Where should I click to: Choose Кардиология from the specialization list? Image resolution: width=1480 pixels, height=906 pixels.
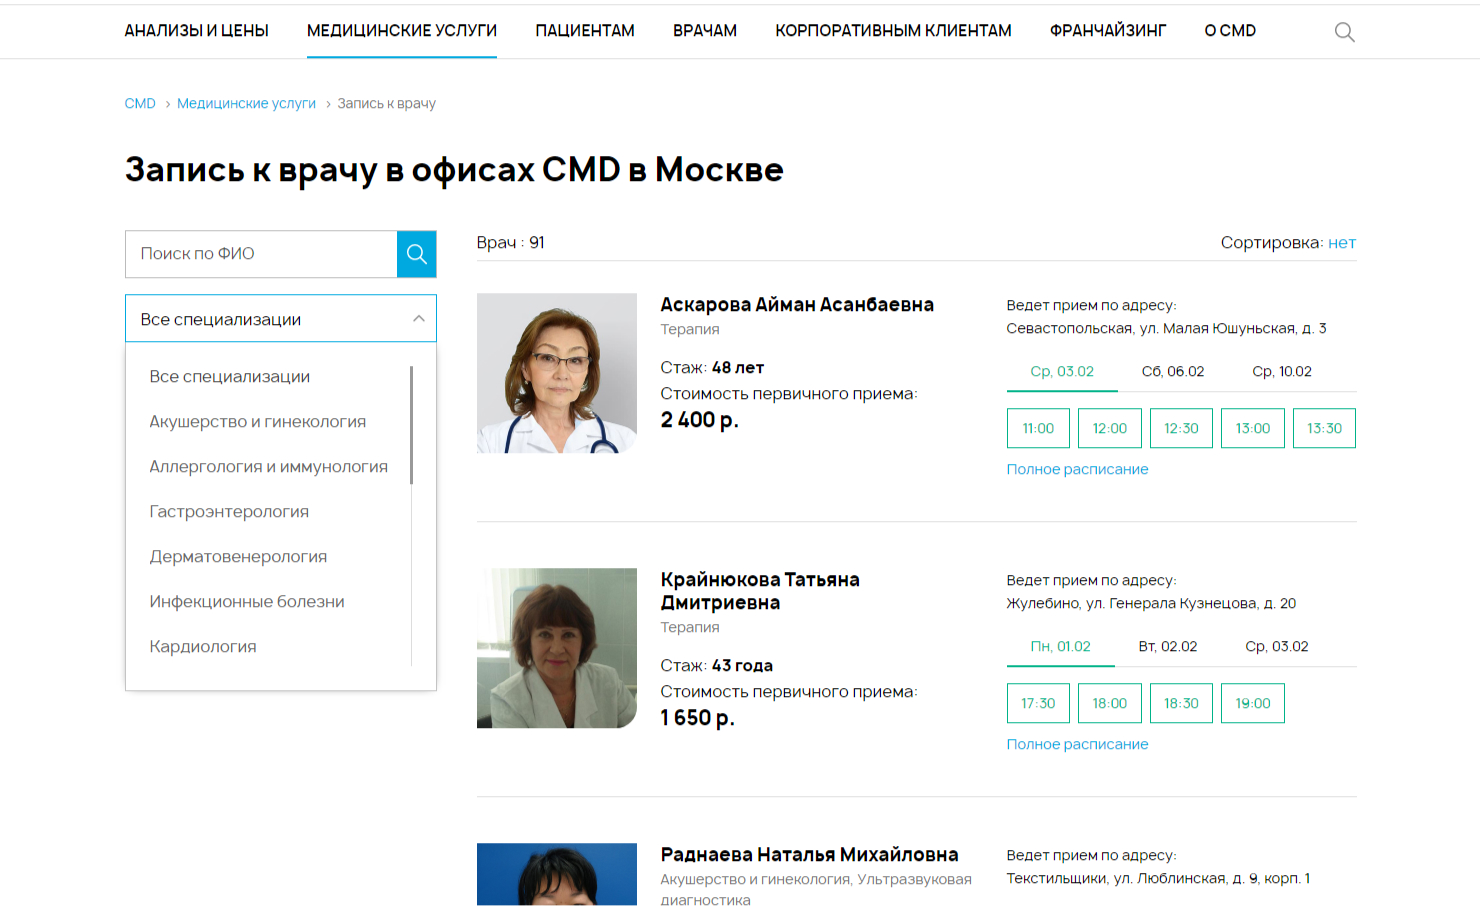pos(203,647)
